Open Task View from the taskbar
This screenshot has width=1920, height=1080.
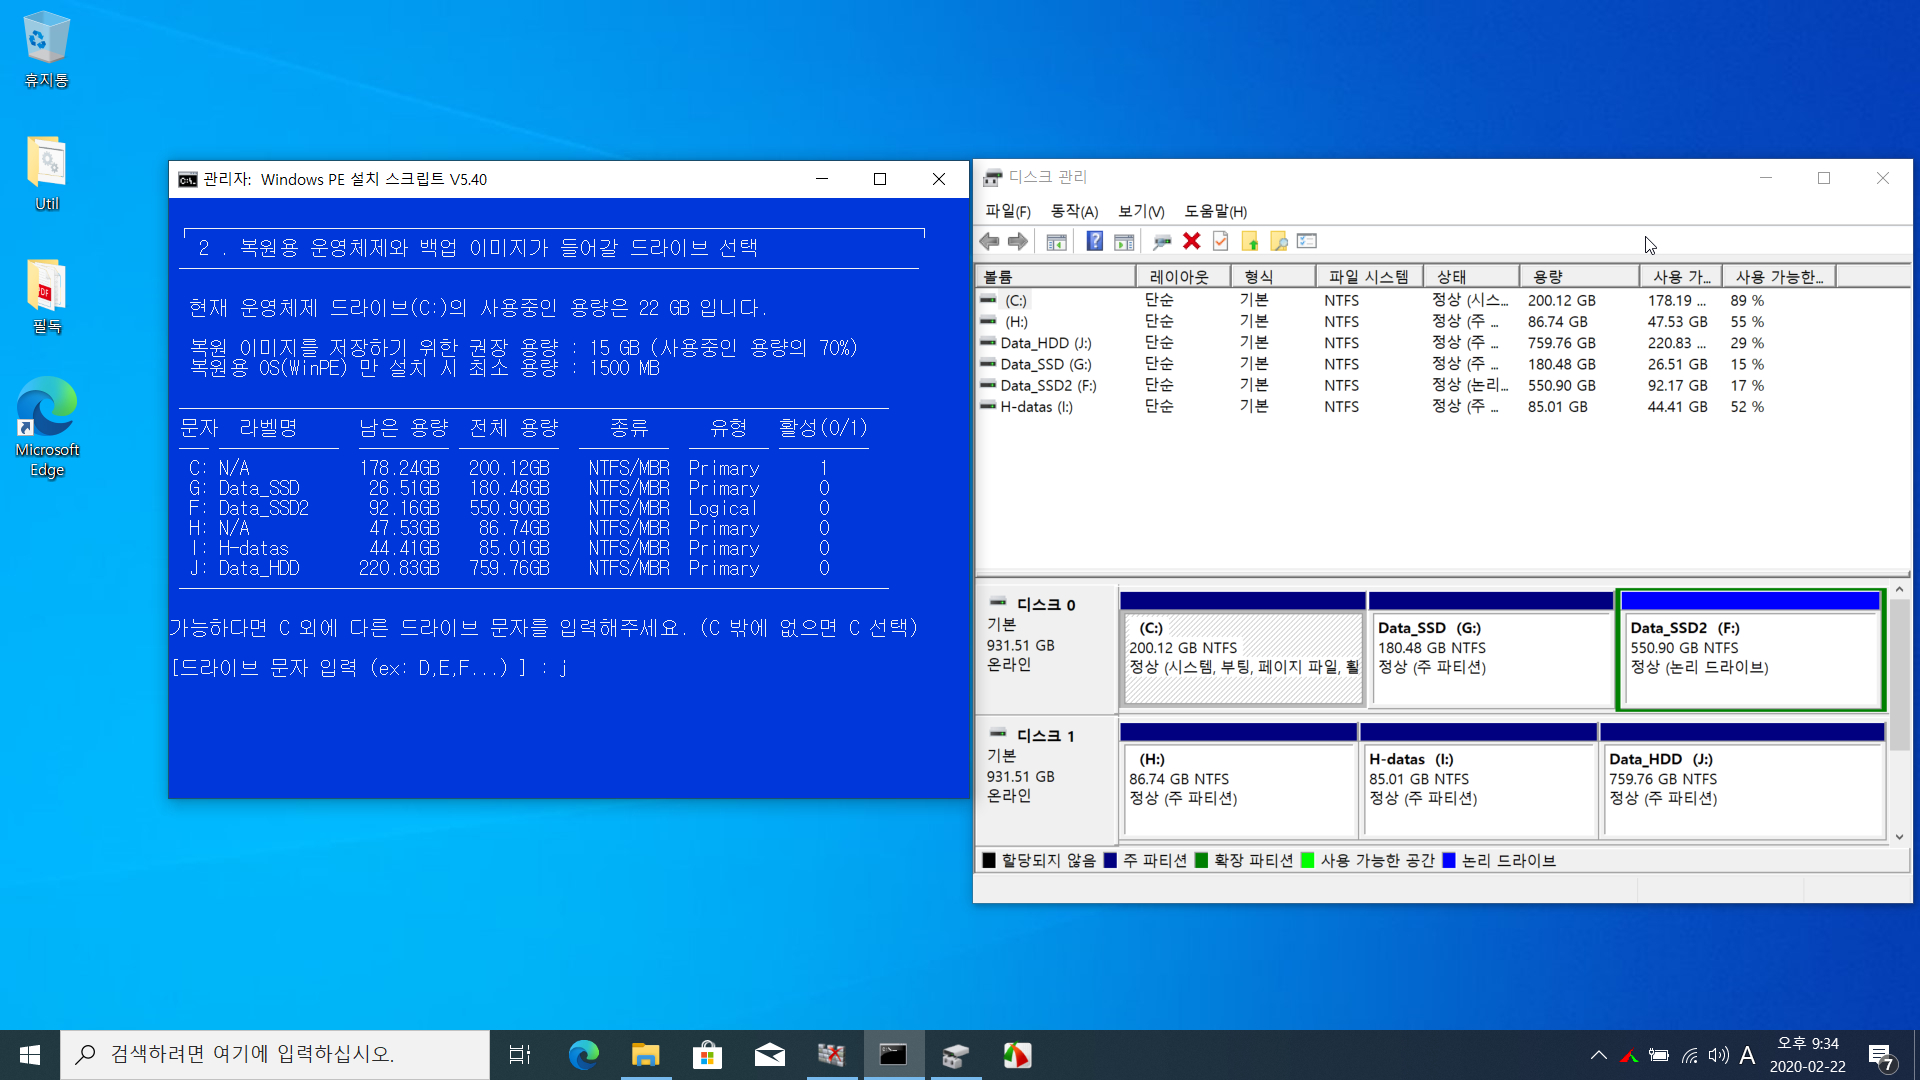520,1055
